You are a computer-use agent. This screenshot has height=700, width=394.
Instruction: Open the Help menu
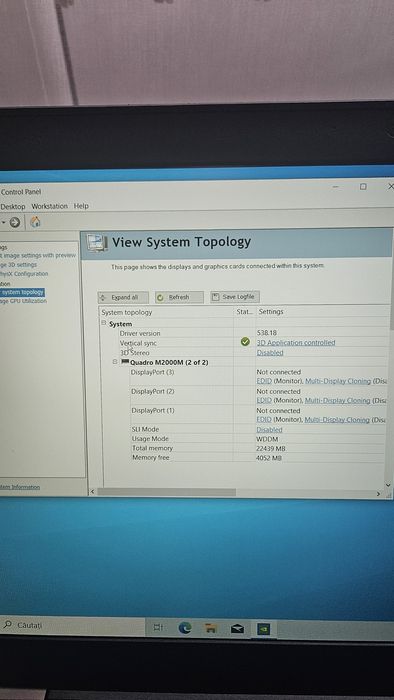pyautogui.click(x=81, y=206)
